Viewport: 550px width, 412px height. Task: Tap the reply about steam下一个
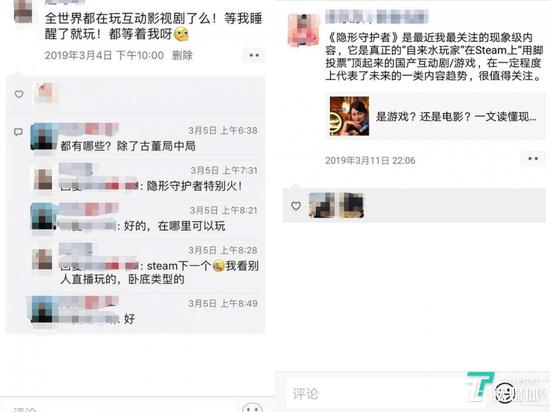160,272
